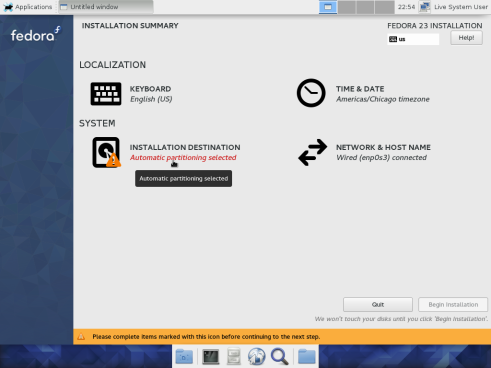Switch to the fourth workspace
Image resolution: width=491 pixels, height=368 pixels.
(x=385, y=7)
